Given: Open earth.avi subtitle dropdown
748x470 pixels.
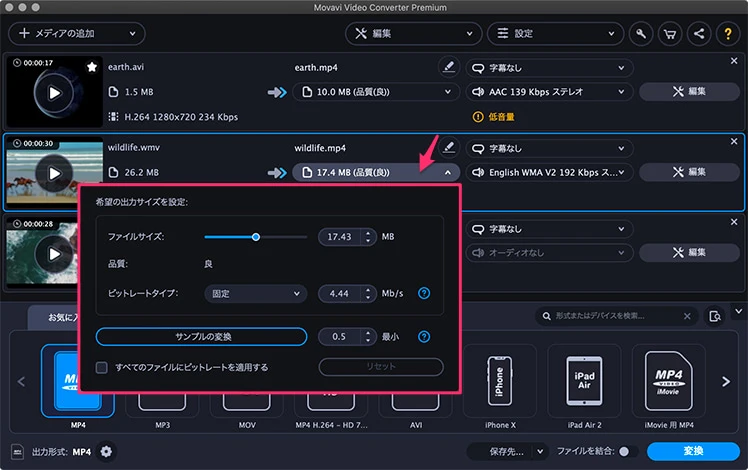Looking at the screenshot, I should (x=550, y=68).
